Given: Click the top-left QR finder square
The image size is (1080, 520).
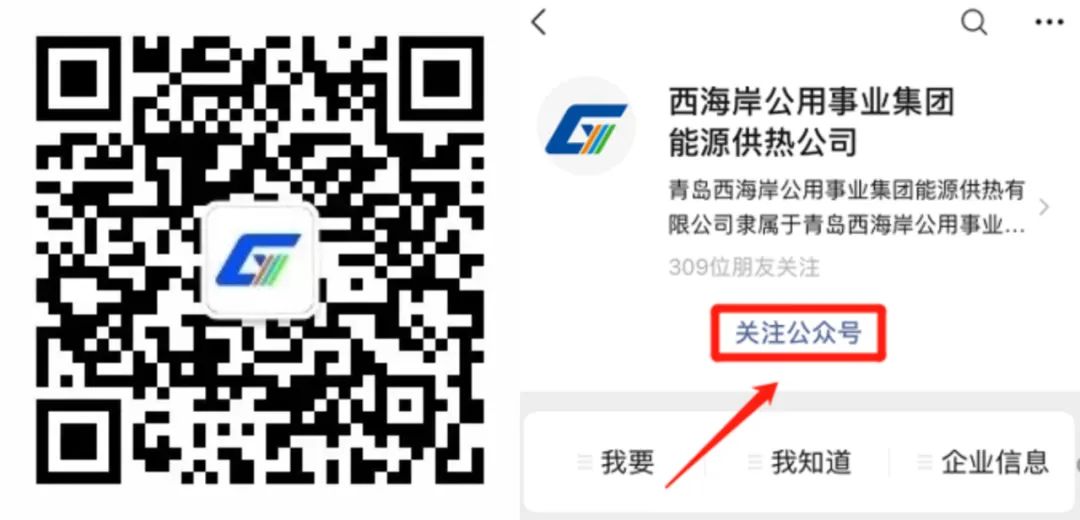Looking at the screenshot, I should [x=85, y=85].
